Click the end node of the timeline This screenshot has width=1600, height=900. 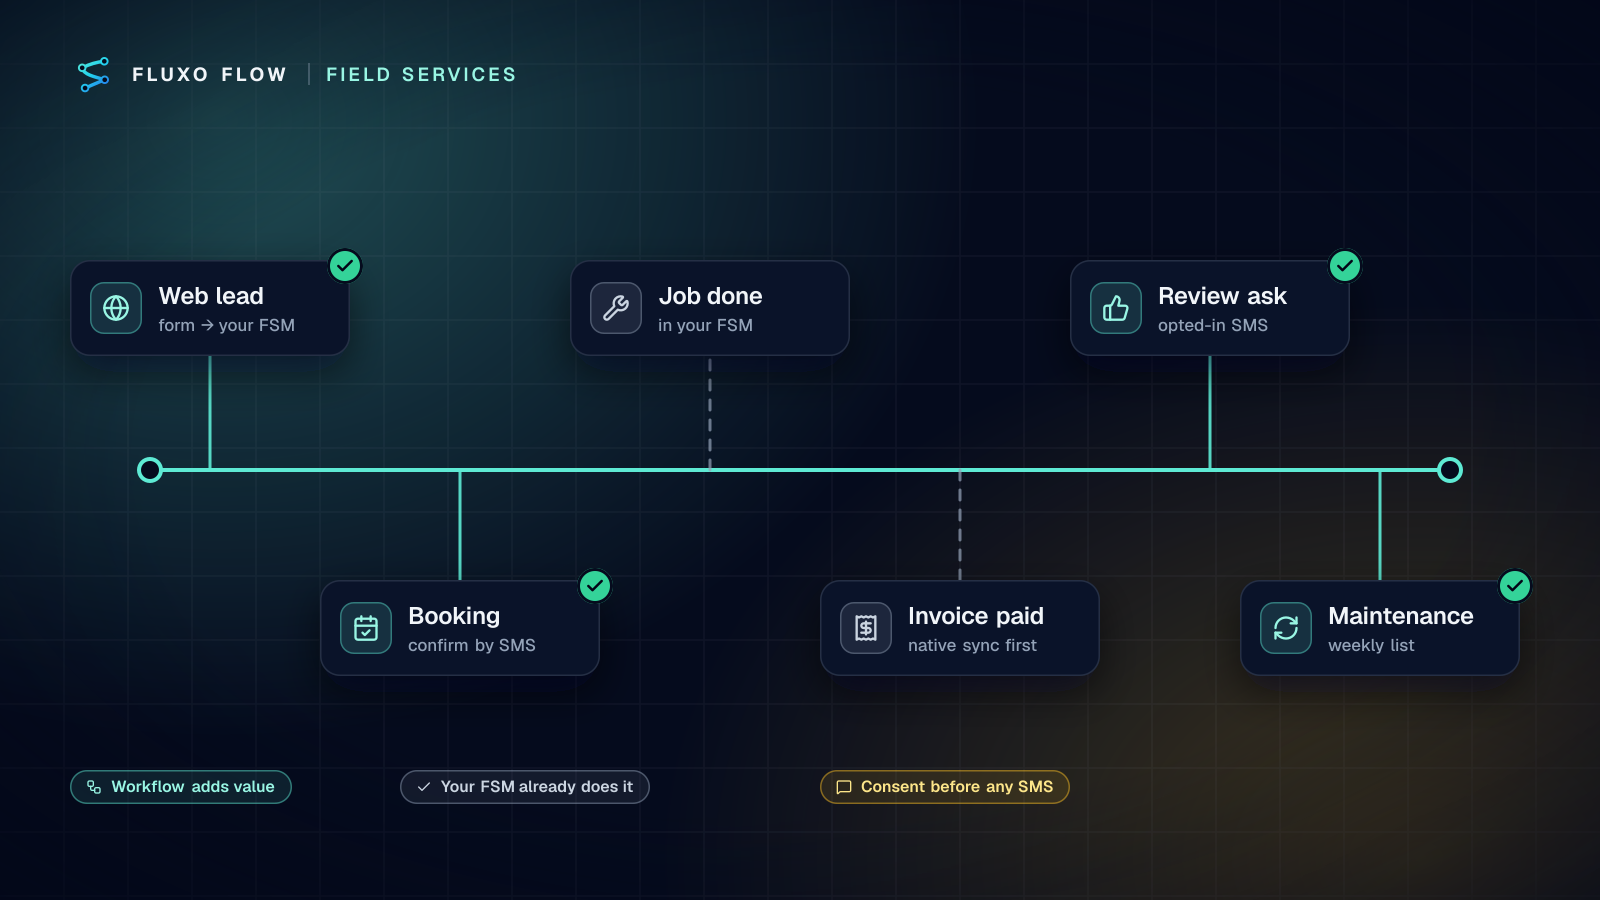coord(1450,470)
